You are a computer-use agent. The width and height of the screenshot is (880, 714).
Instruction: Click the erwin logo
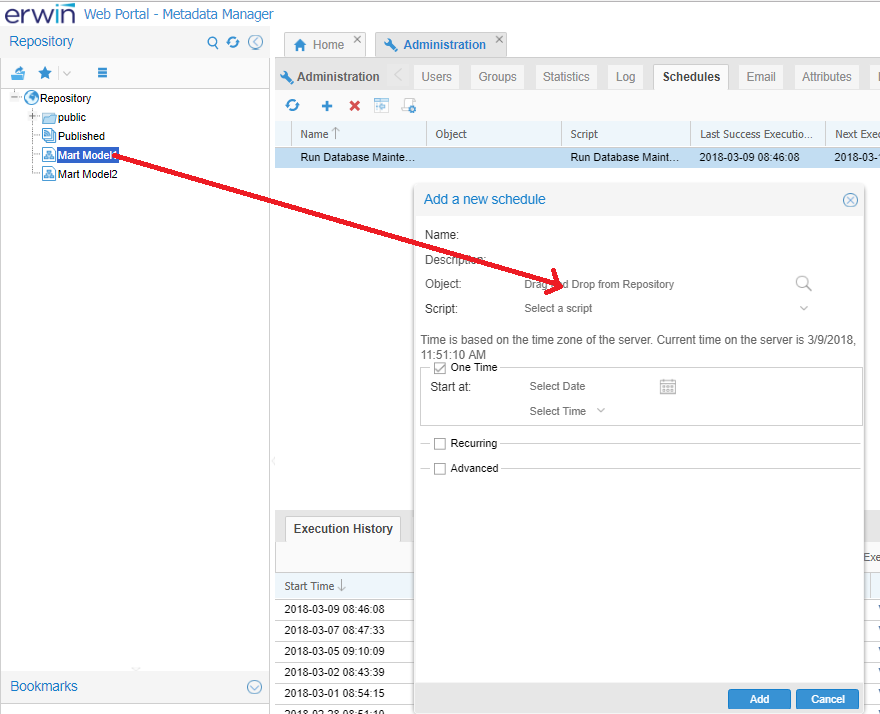coord(39,14)
